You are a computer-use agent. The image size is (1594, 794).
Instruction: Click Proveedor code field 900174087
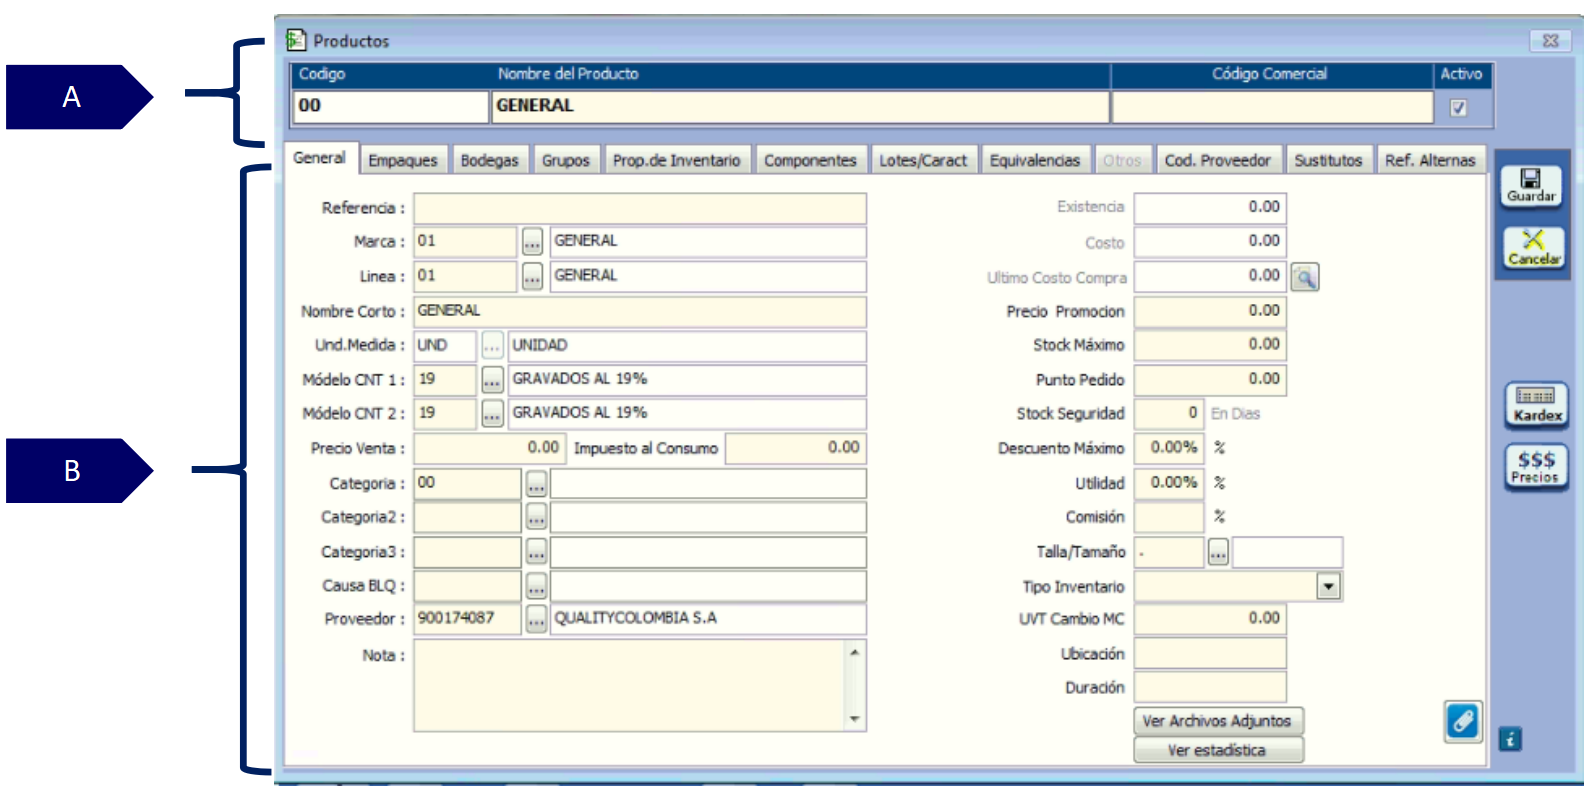(x=467, y=619)
